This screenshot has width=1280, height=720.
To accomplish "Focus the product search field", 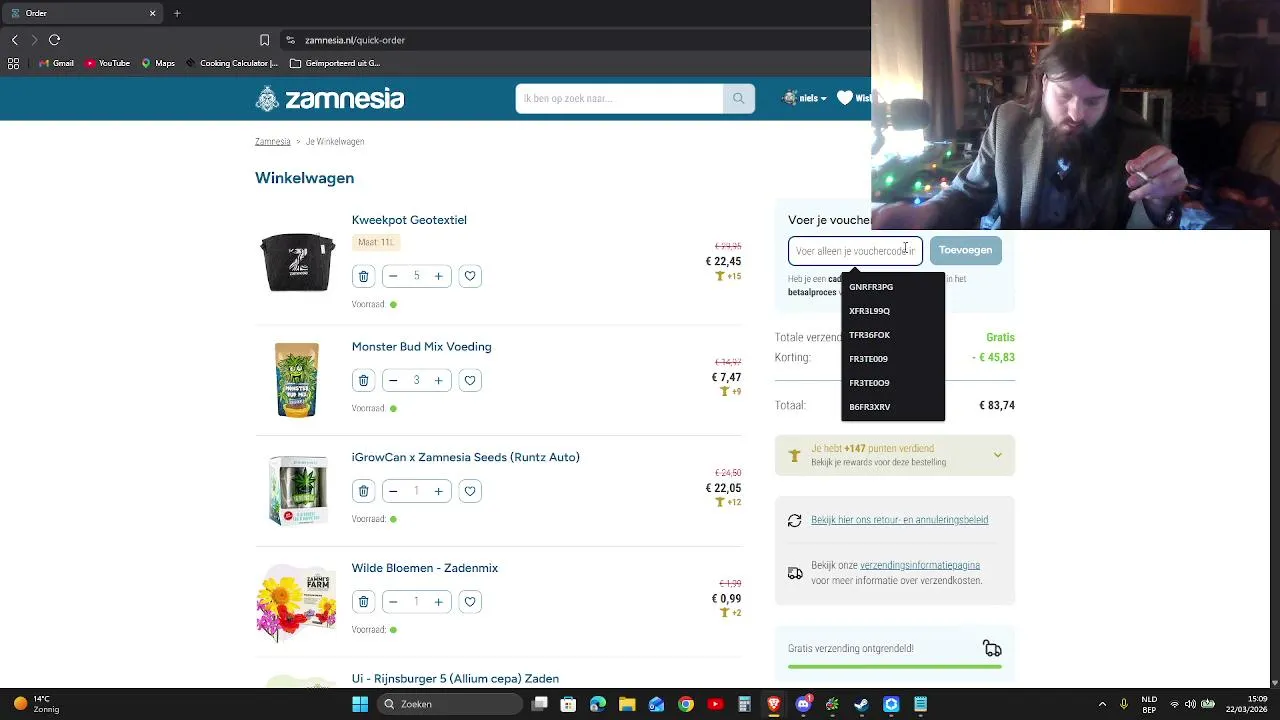I will click(x=619, y=98).
